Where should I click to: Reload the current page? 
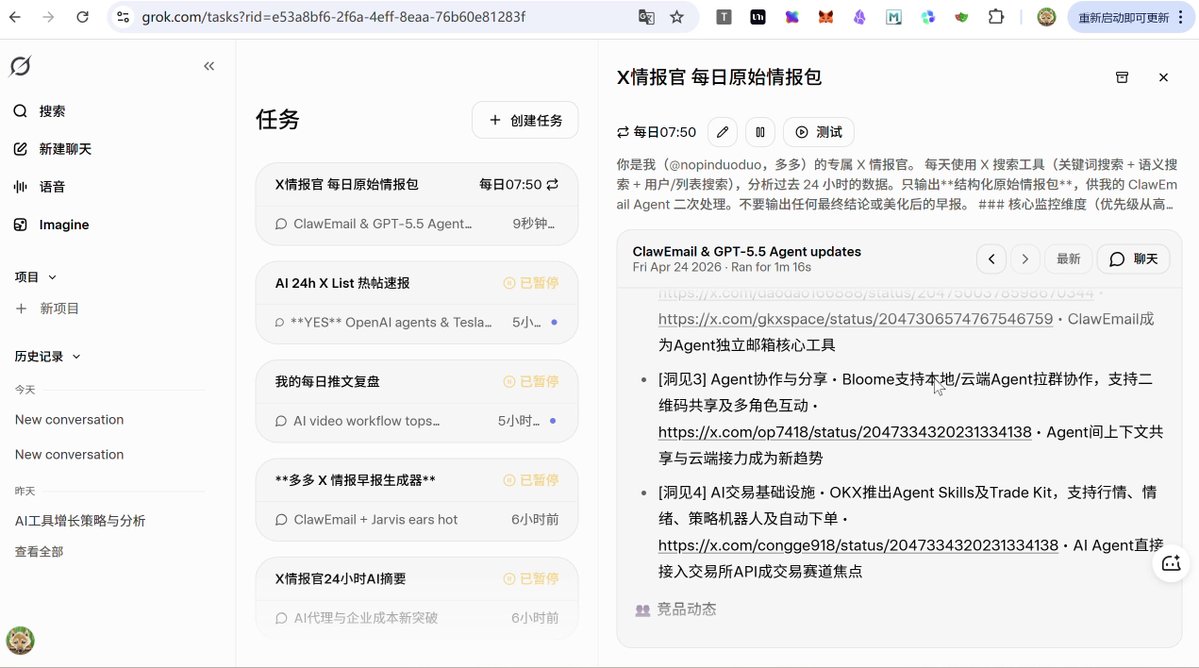pyautogui.click(x=83, y=17)
